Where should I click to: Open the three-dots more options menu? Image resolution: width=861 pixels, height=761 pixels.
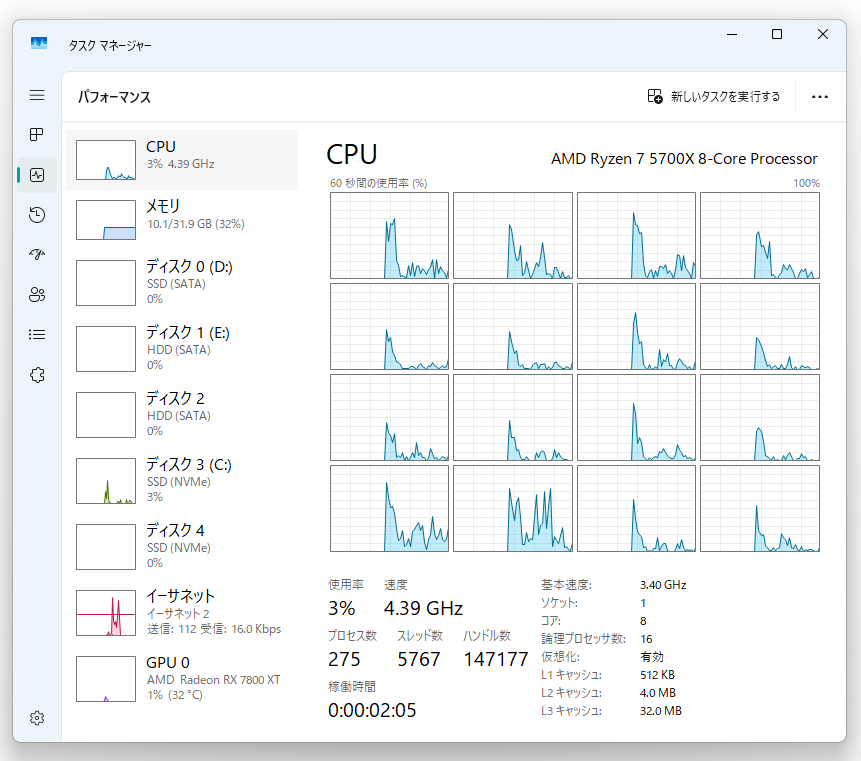[x=820, y=97]
